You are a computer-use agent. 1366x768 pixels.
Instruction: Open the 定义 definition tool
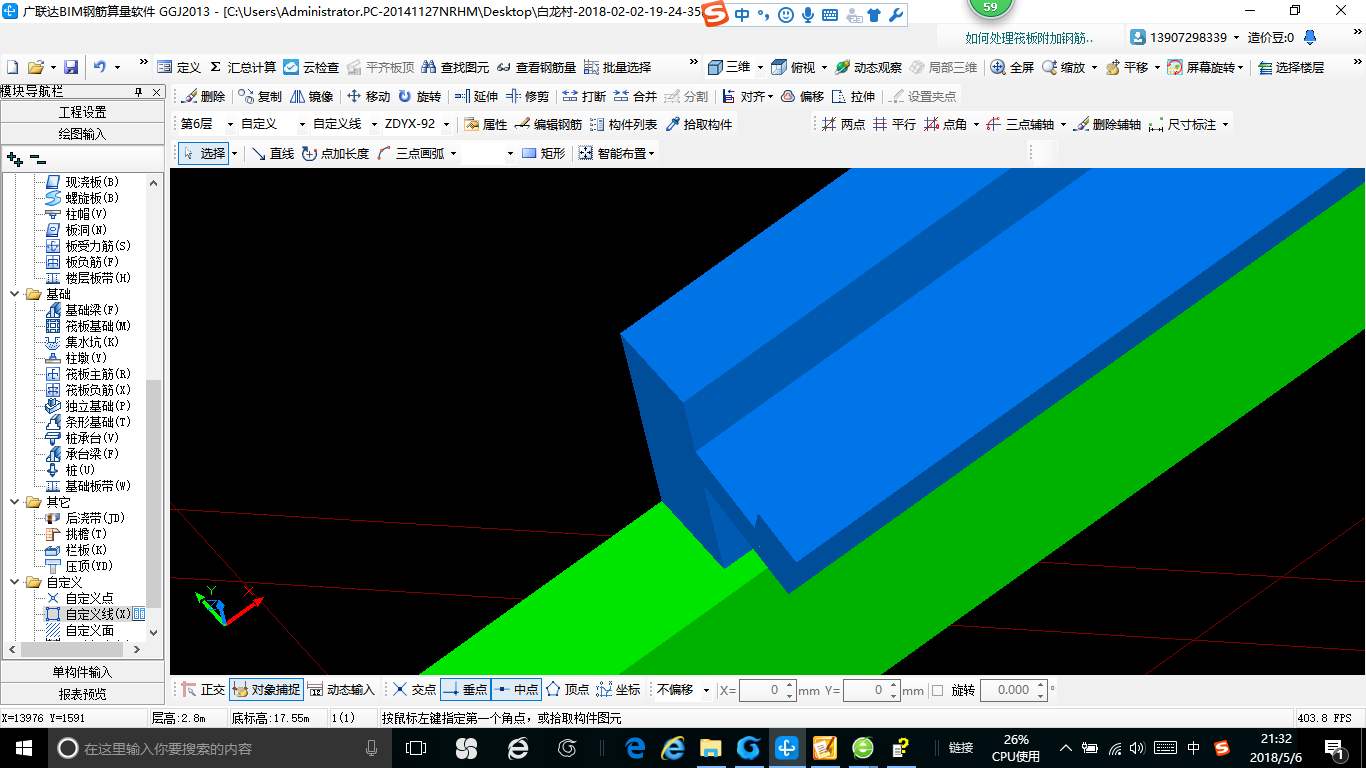click(x=179, y=67)
